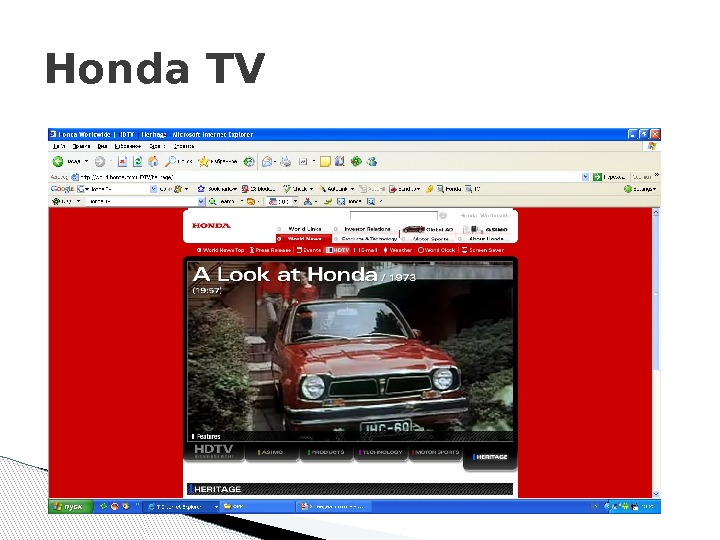Open the Mail envelope toolbar icon
Screen dimensions: 720x540
(267, 161)
